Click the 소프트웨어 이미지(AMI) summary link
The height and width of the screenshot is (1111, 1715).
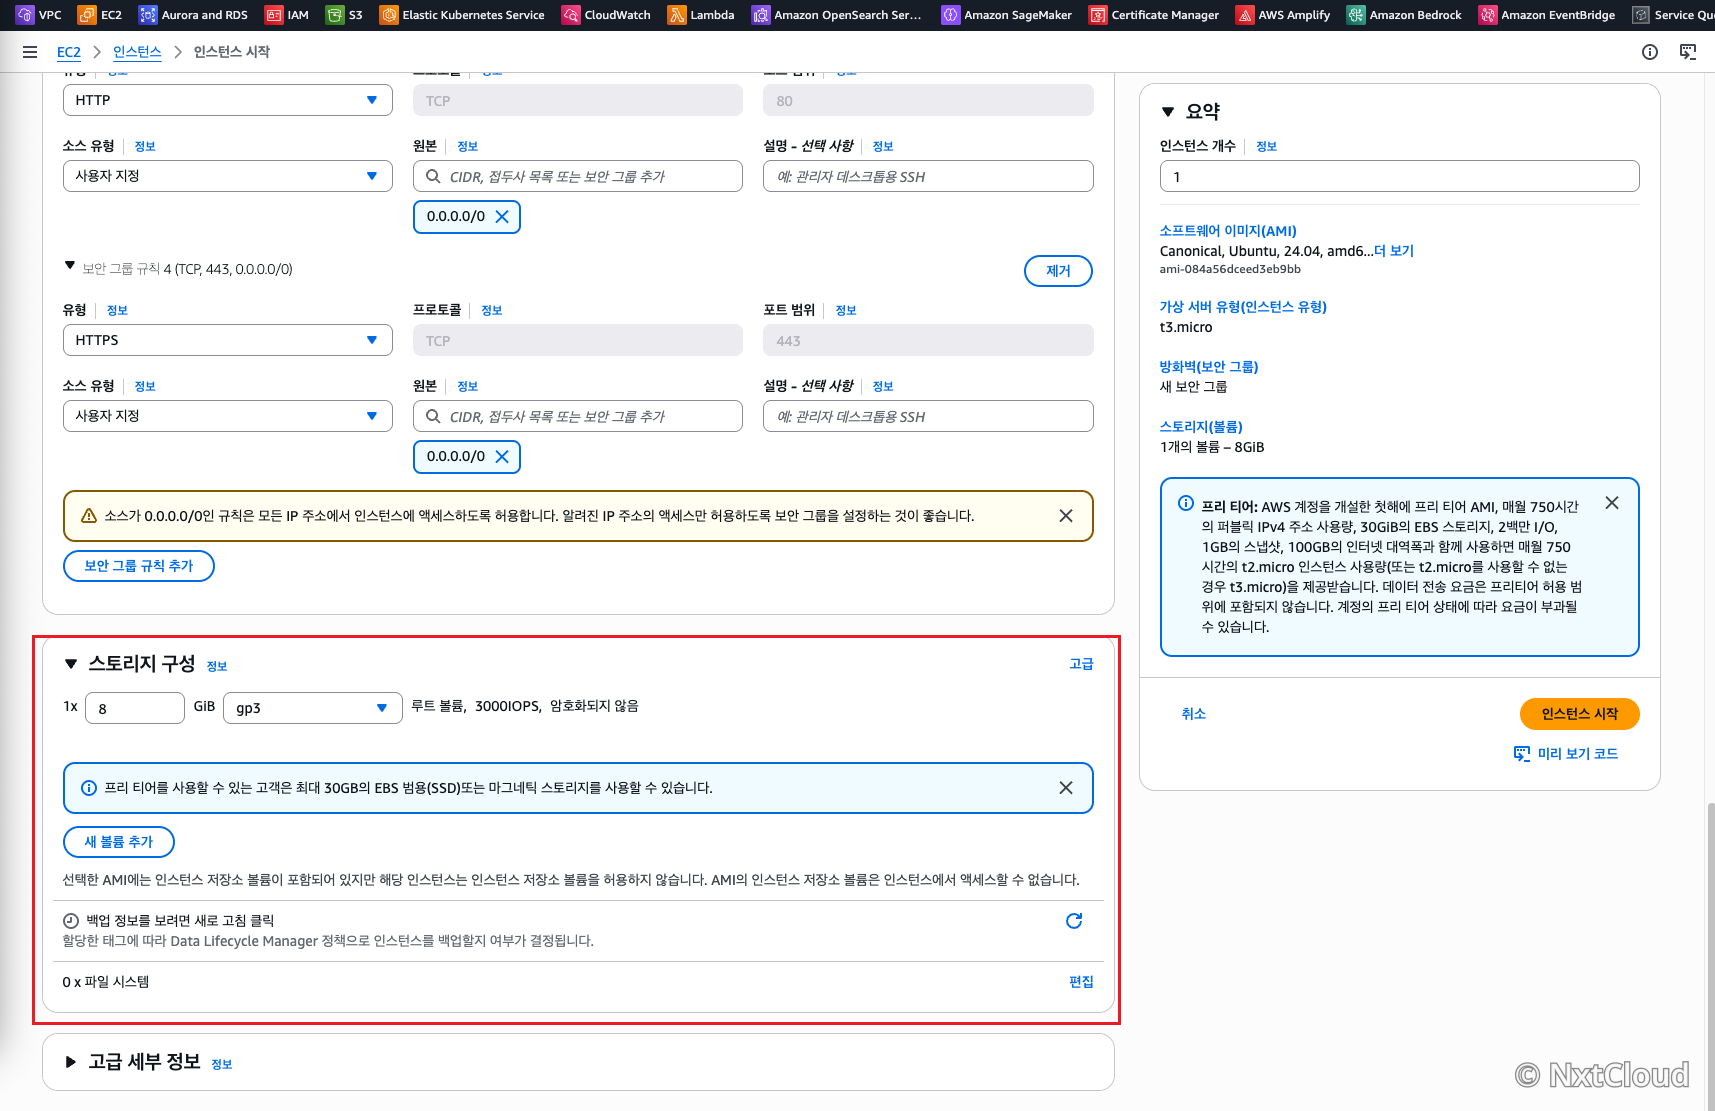tap(1228, 231)
